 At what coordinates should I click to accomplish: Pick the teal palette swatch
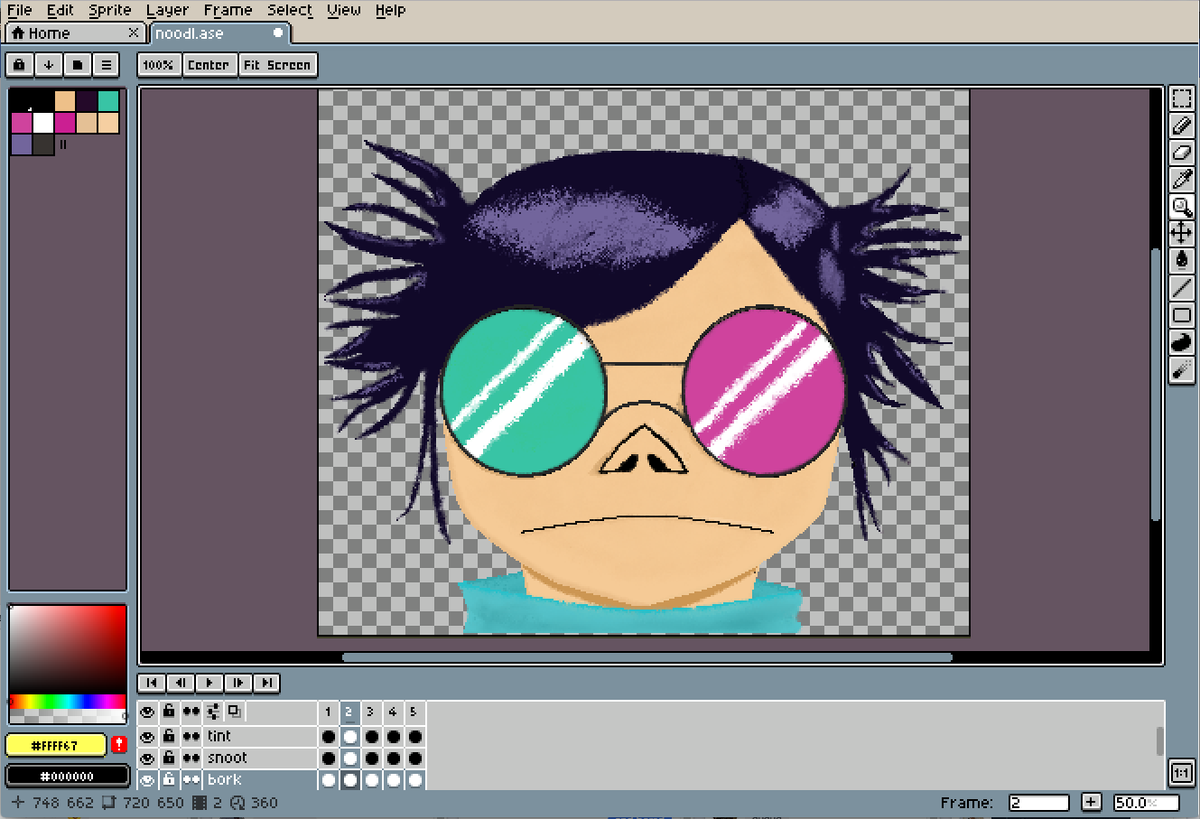108,101
